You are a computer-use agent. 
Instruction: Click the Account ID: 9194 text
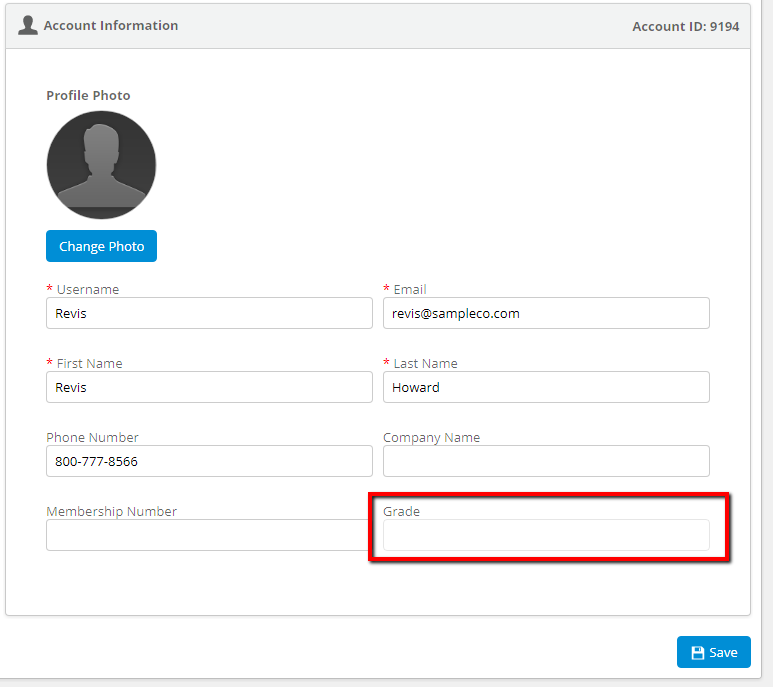[x=686, y=27]
